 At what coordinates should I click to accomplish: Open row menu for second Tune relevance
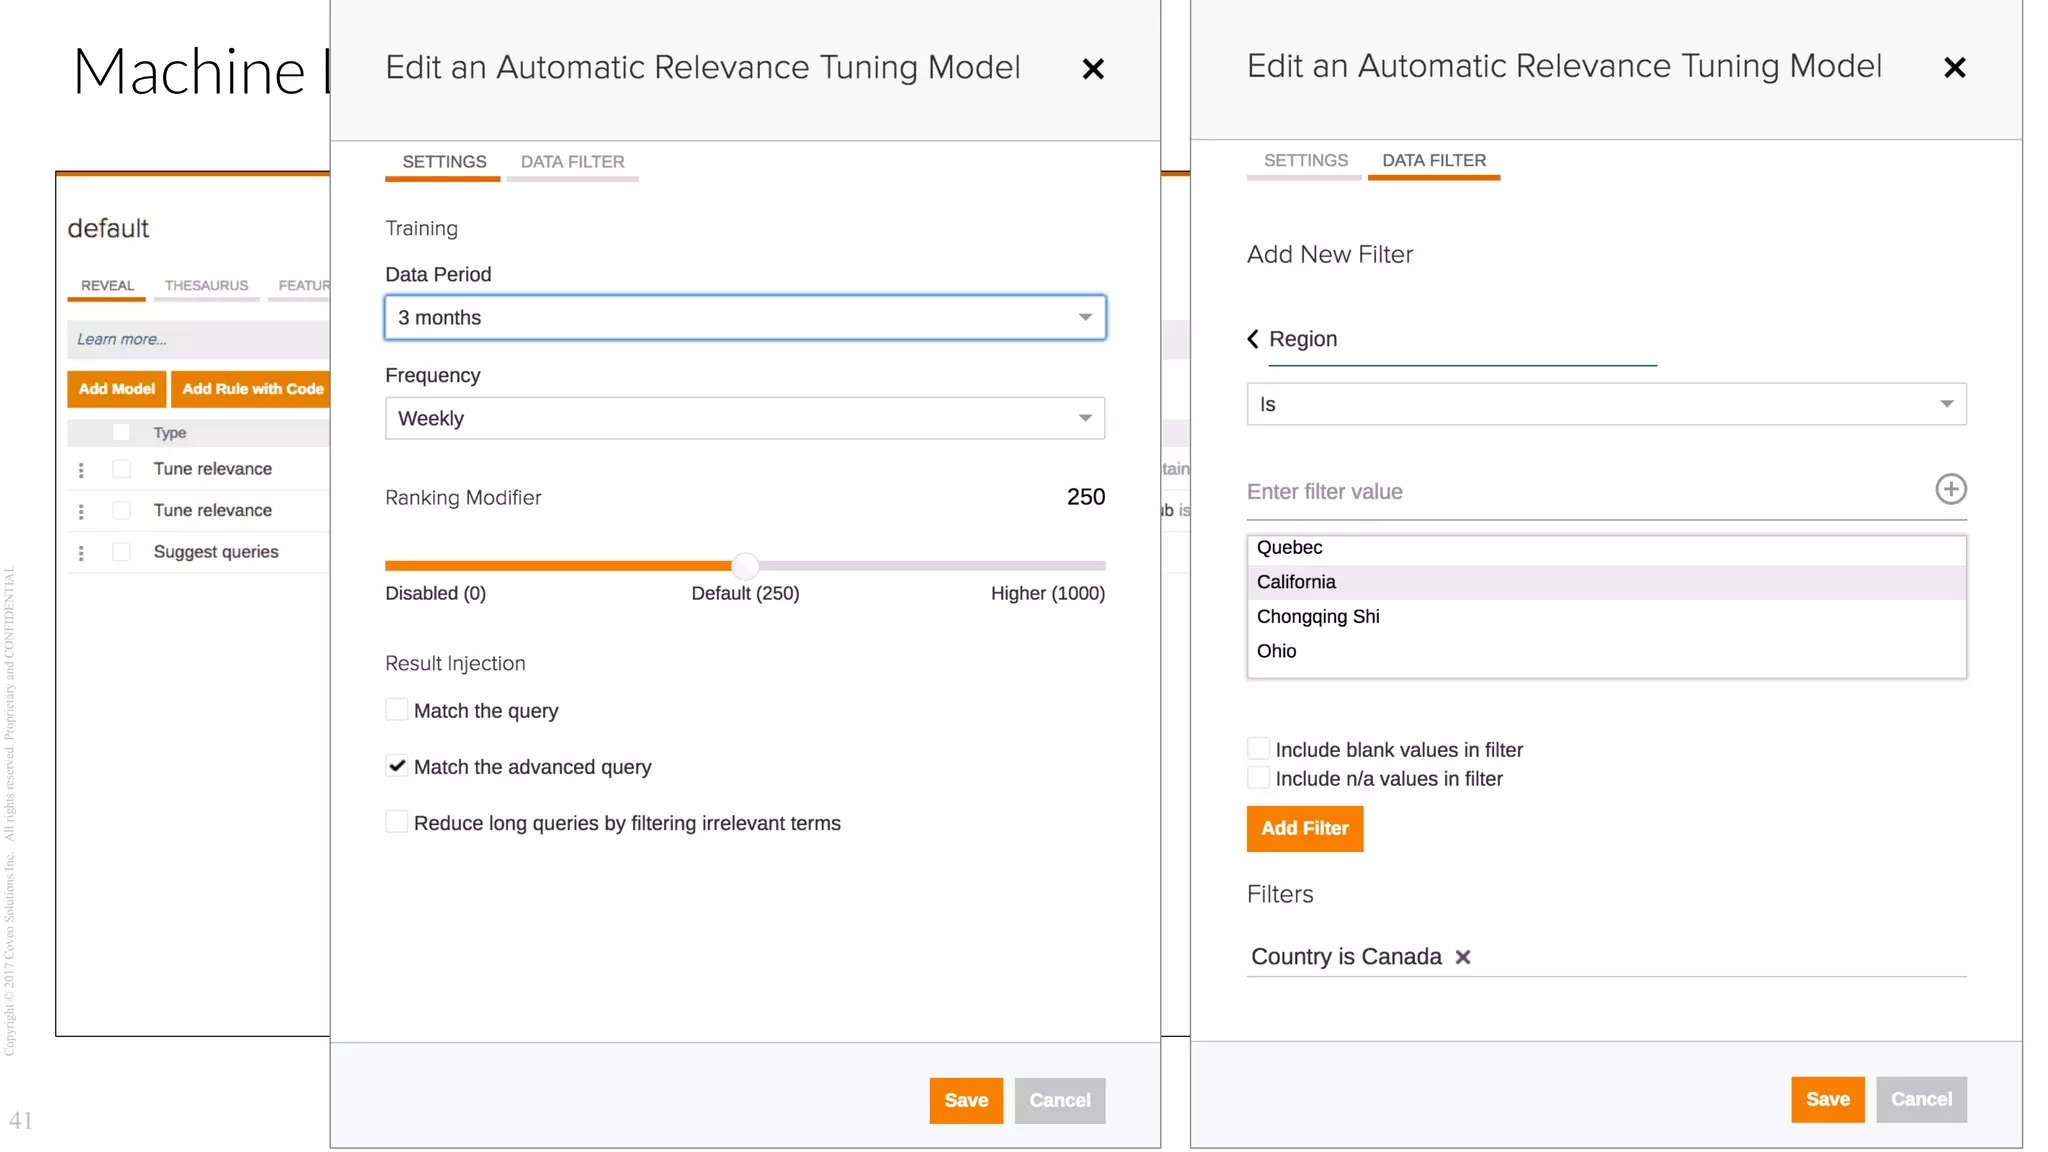pos(81,511)
